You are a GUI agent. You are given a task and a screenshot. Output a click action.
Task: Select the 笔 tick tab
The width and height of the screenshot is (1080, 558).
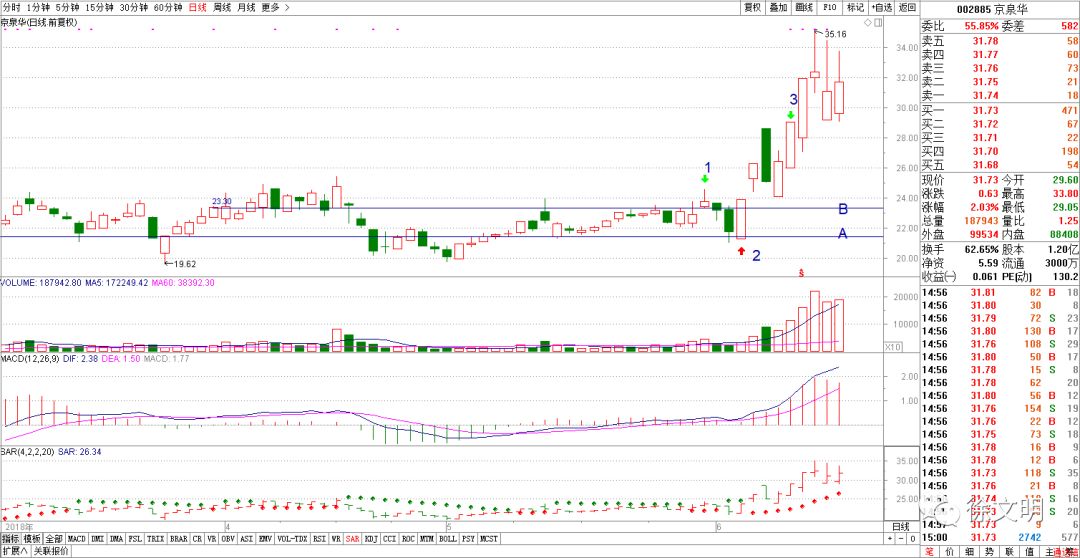[x=928, y=552]
